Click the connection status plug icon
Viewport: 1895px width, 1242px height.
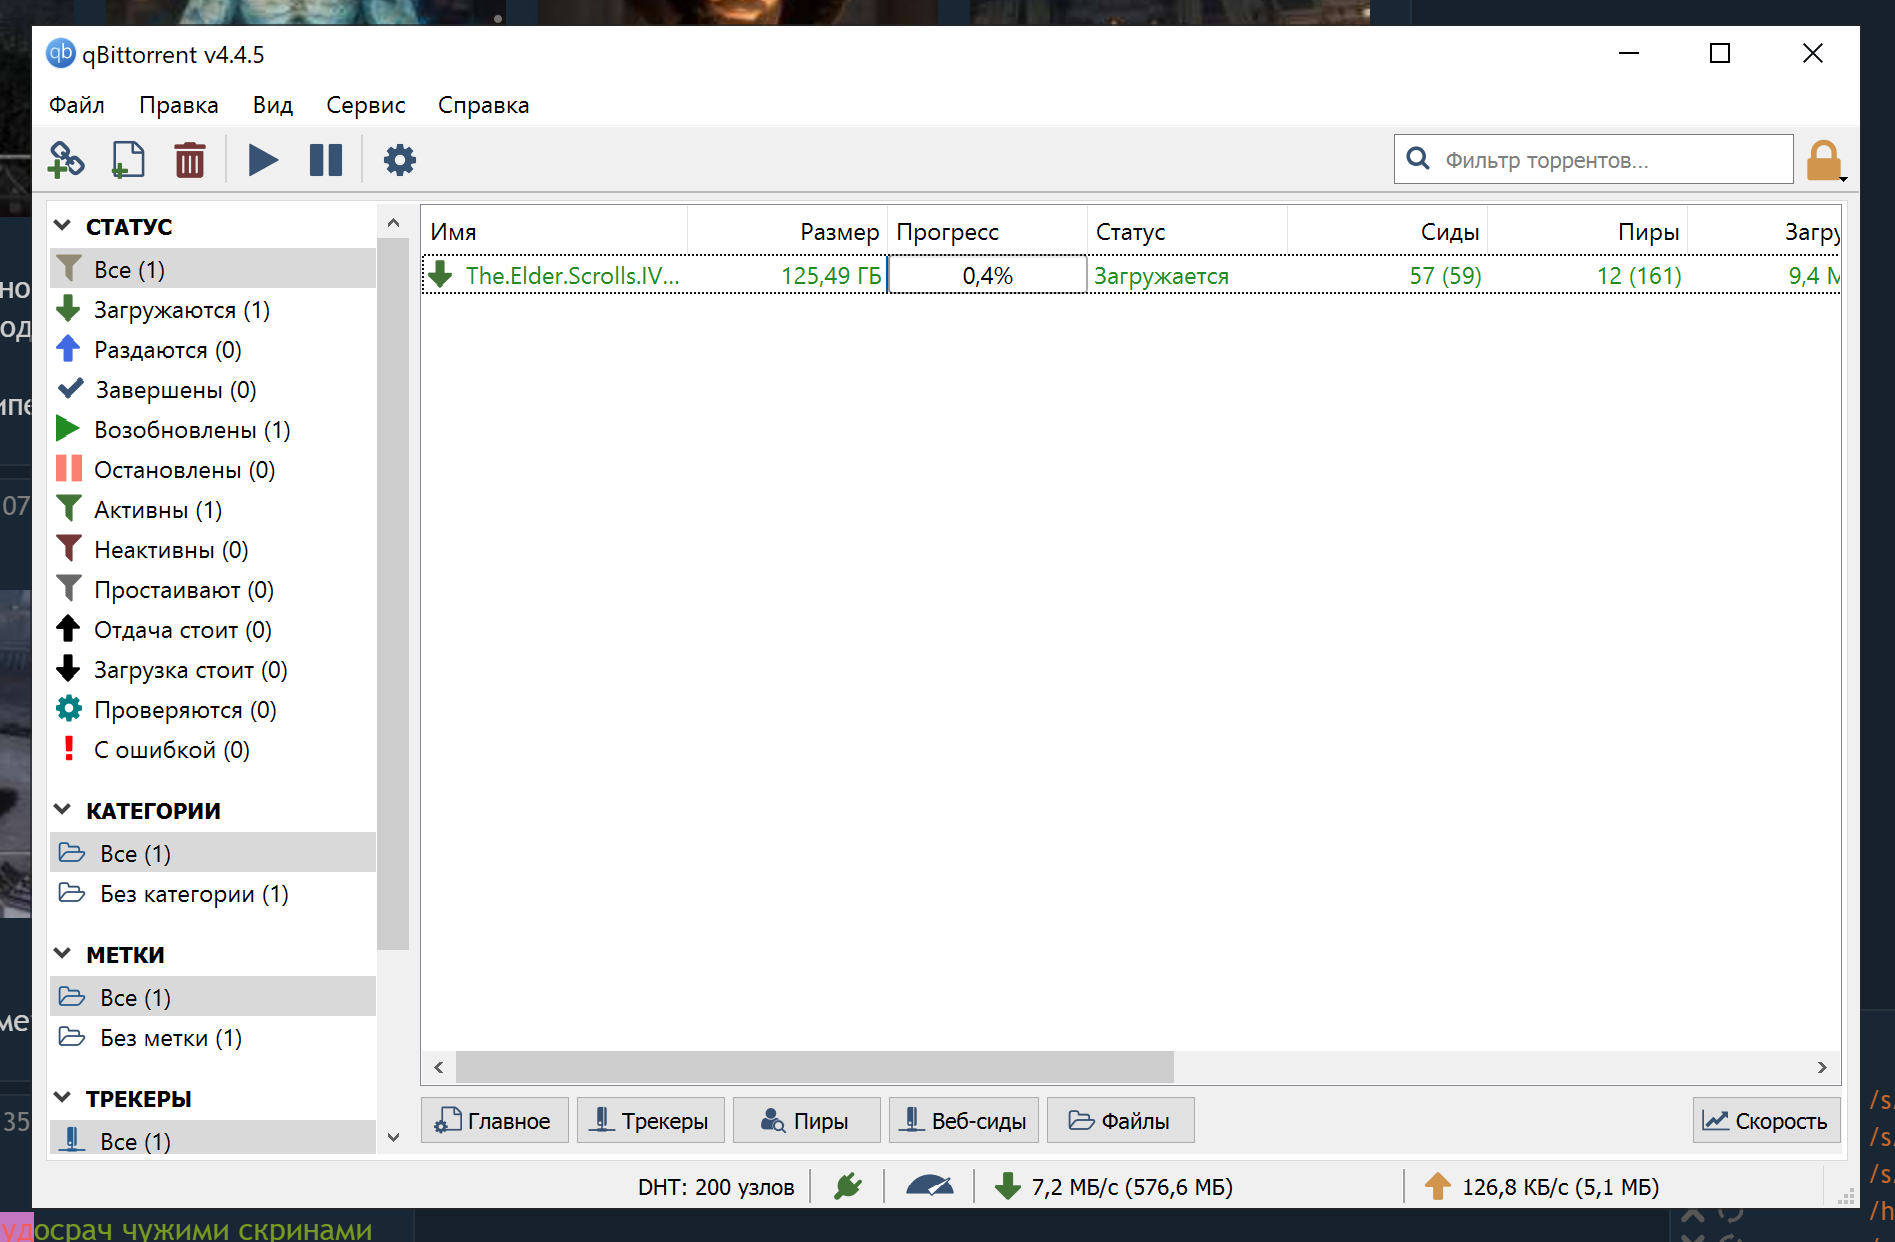[x=848, y=1187]
